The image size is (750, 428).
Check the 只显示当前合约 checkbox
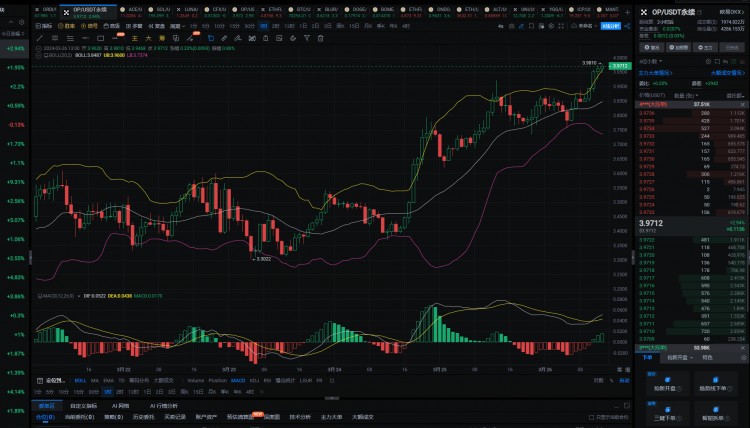(x=592, y=417)
